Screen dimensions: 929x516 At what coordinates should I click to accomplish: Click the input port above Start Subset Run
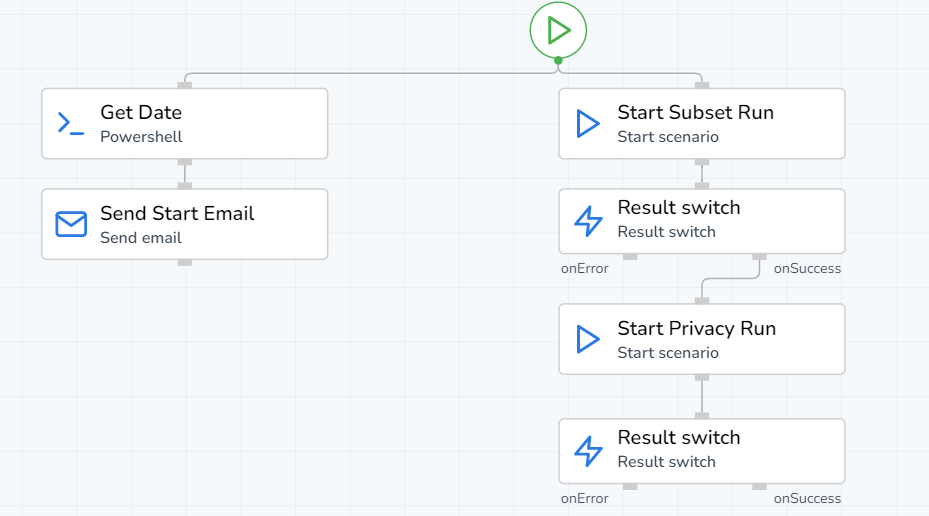coord(702,85)
